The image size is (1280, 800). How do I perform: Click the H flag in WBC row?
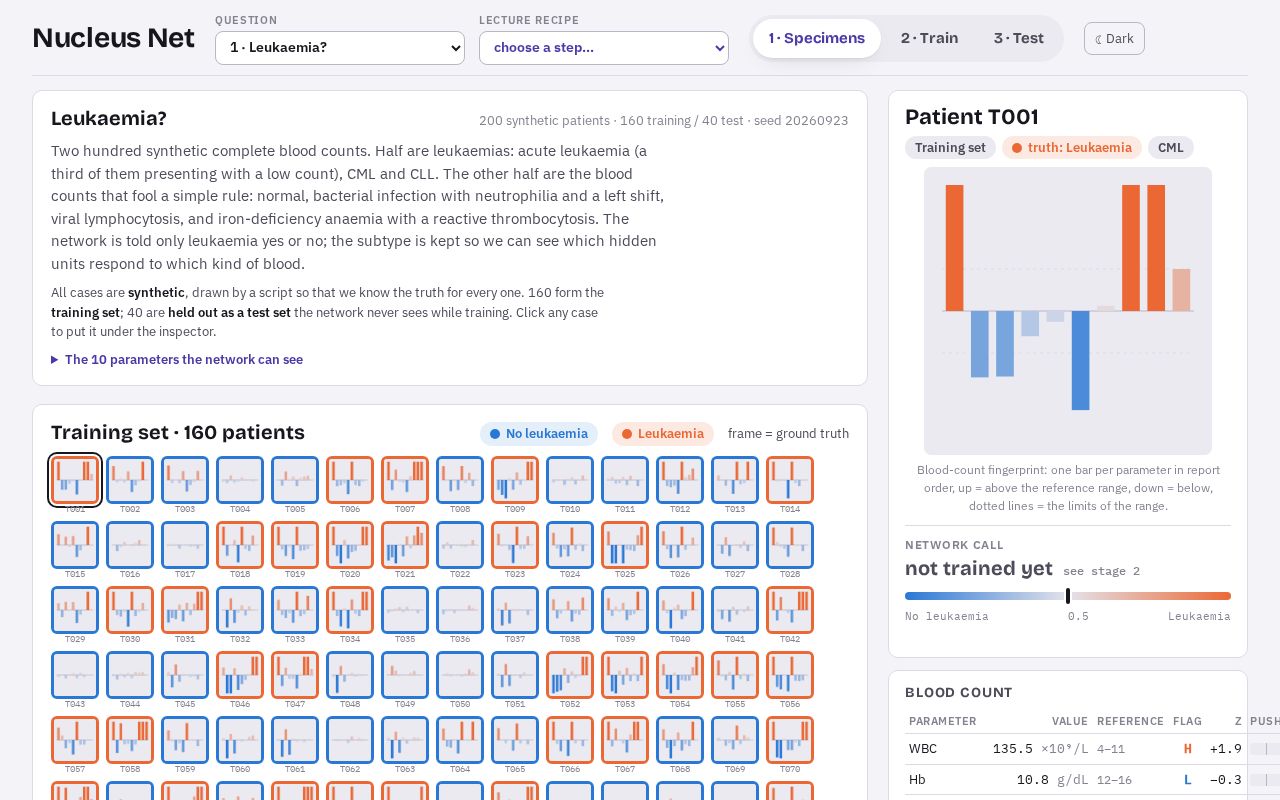(1188, 749)
